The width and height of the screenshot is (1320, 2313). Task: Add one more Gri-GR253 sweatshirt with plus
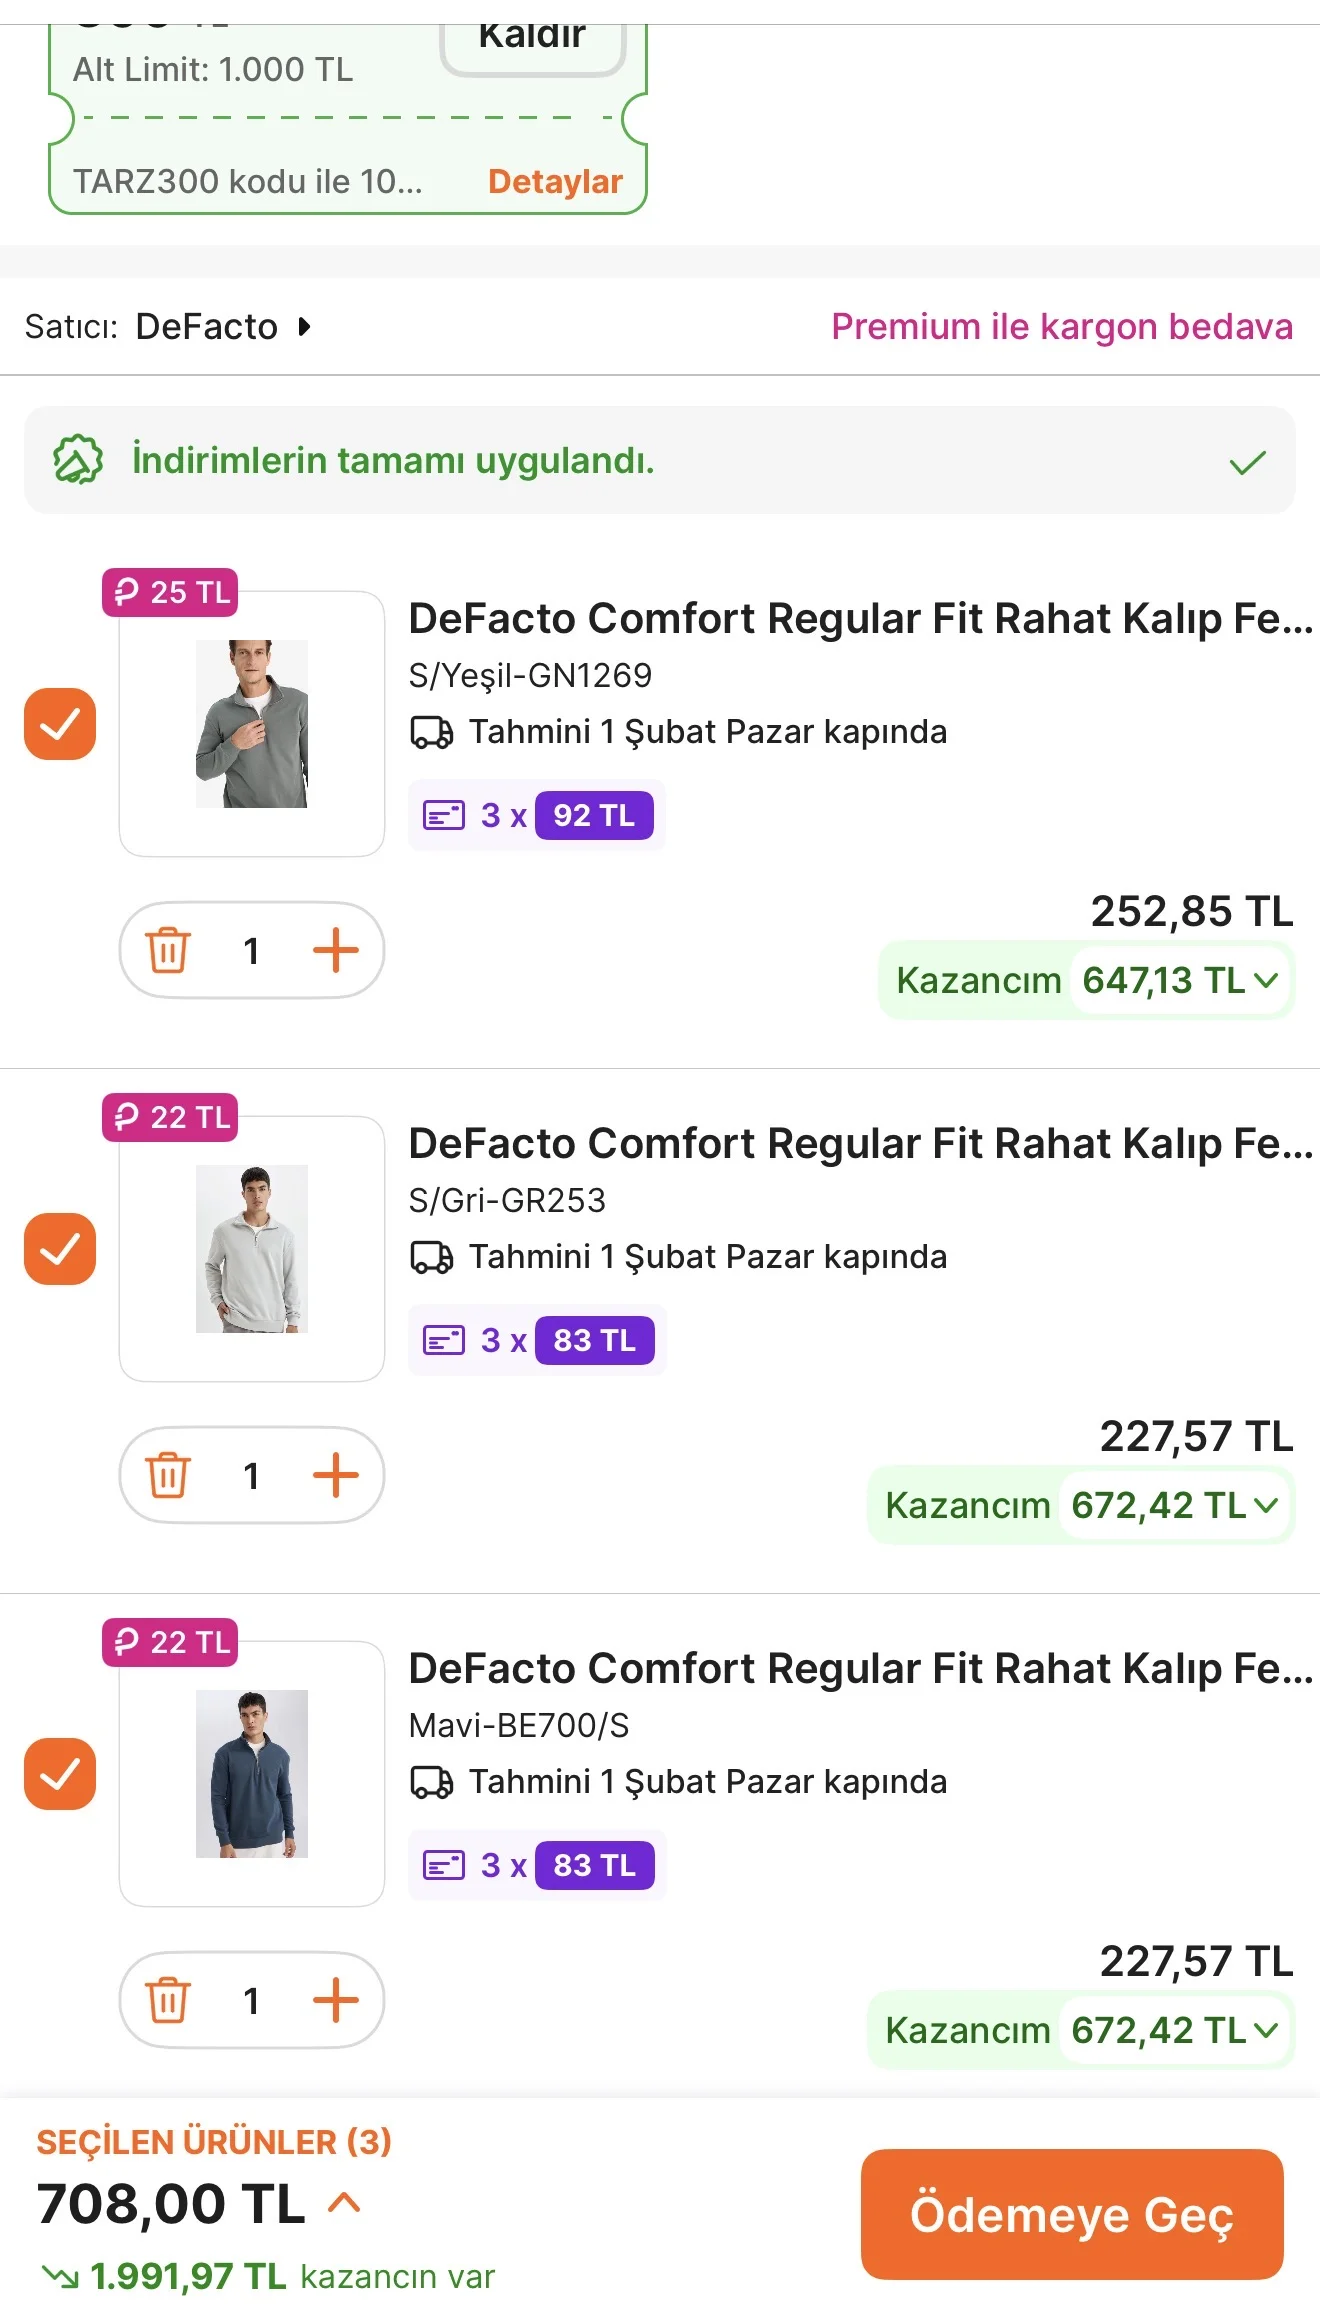[335, 1475]
